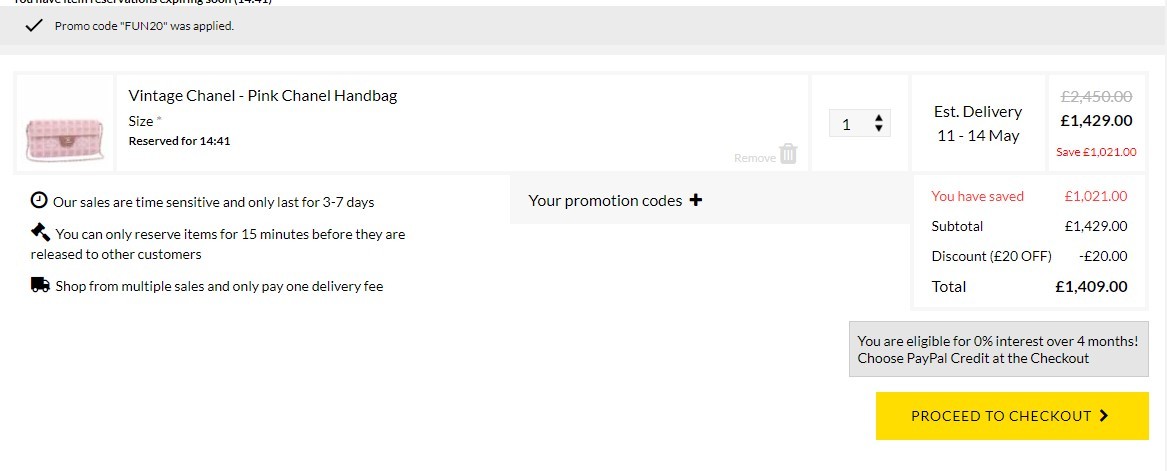Click the gavel icon beside reserve notice
1167x471 pixels.
click(40, 232)
